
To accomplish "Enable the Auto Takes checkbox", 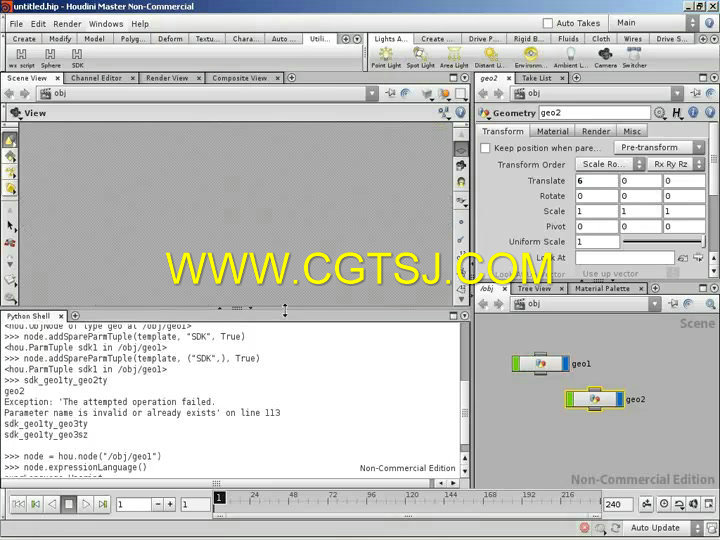I will (548, 23).
